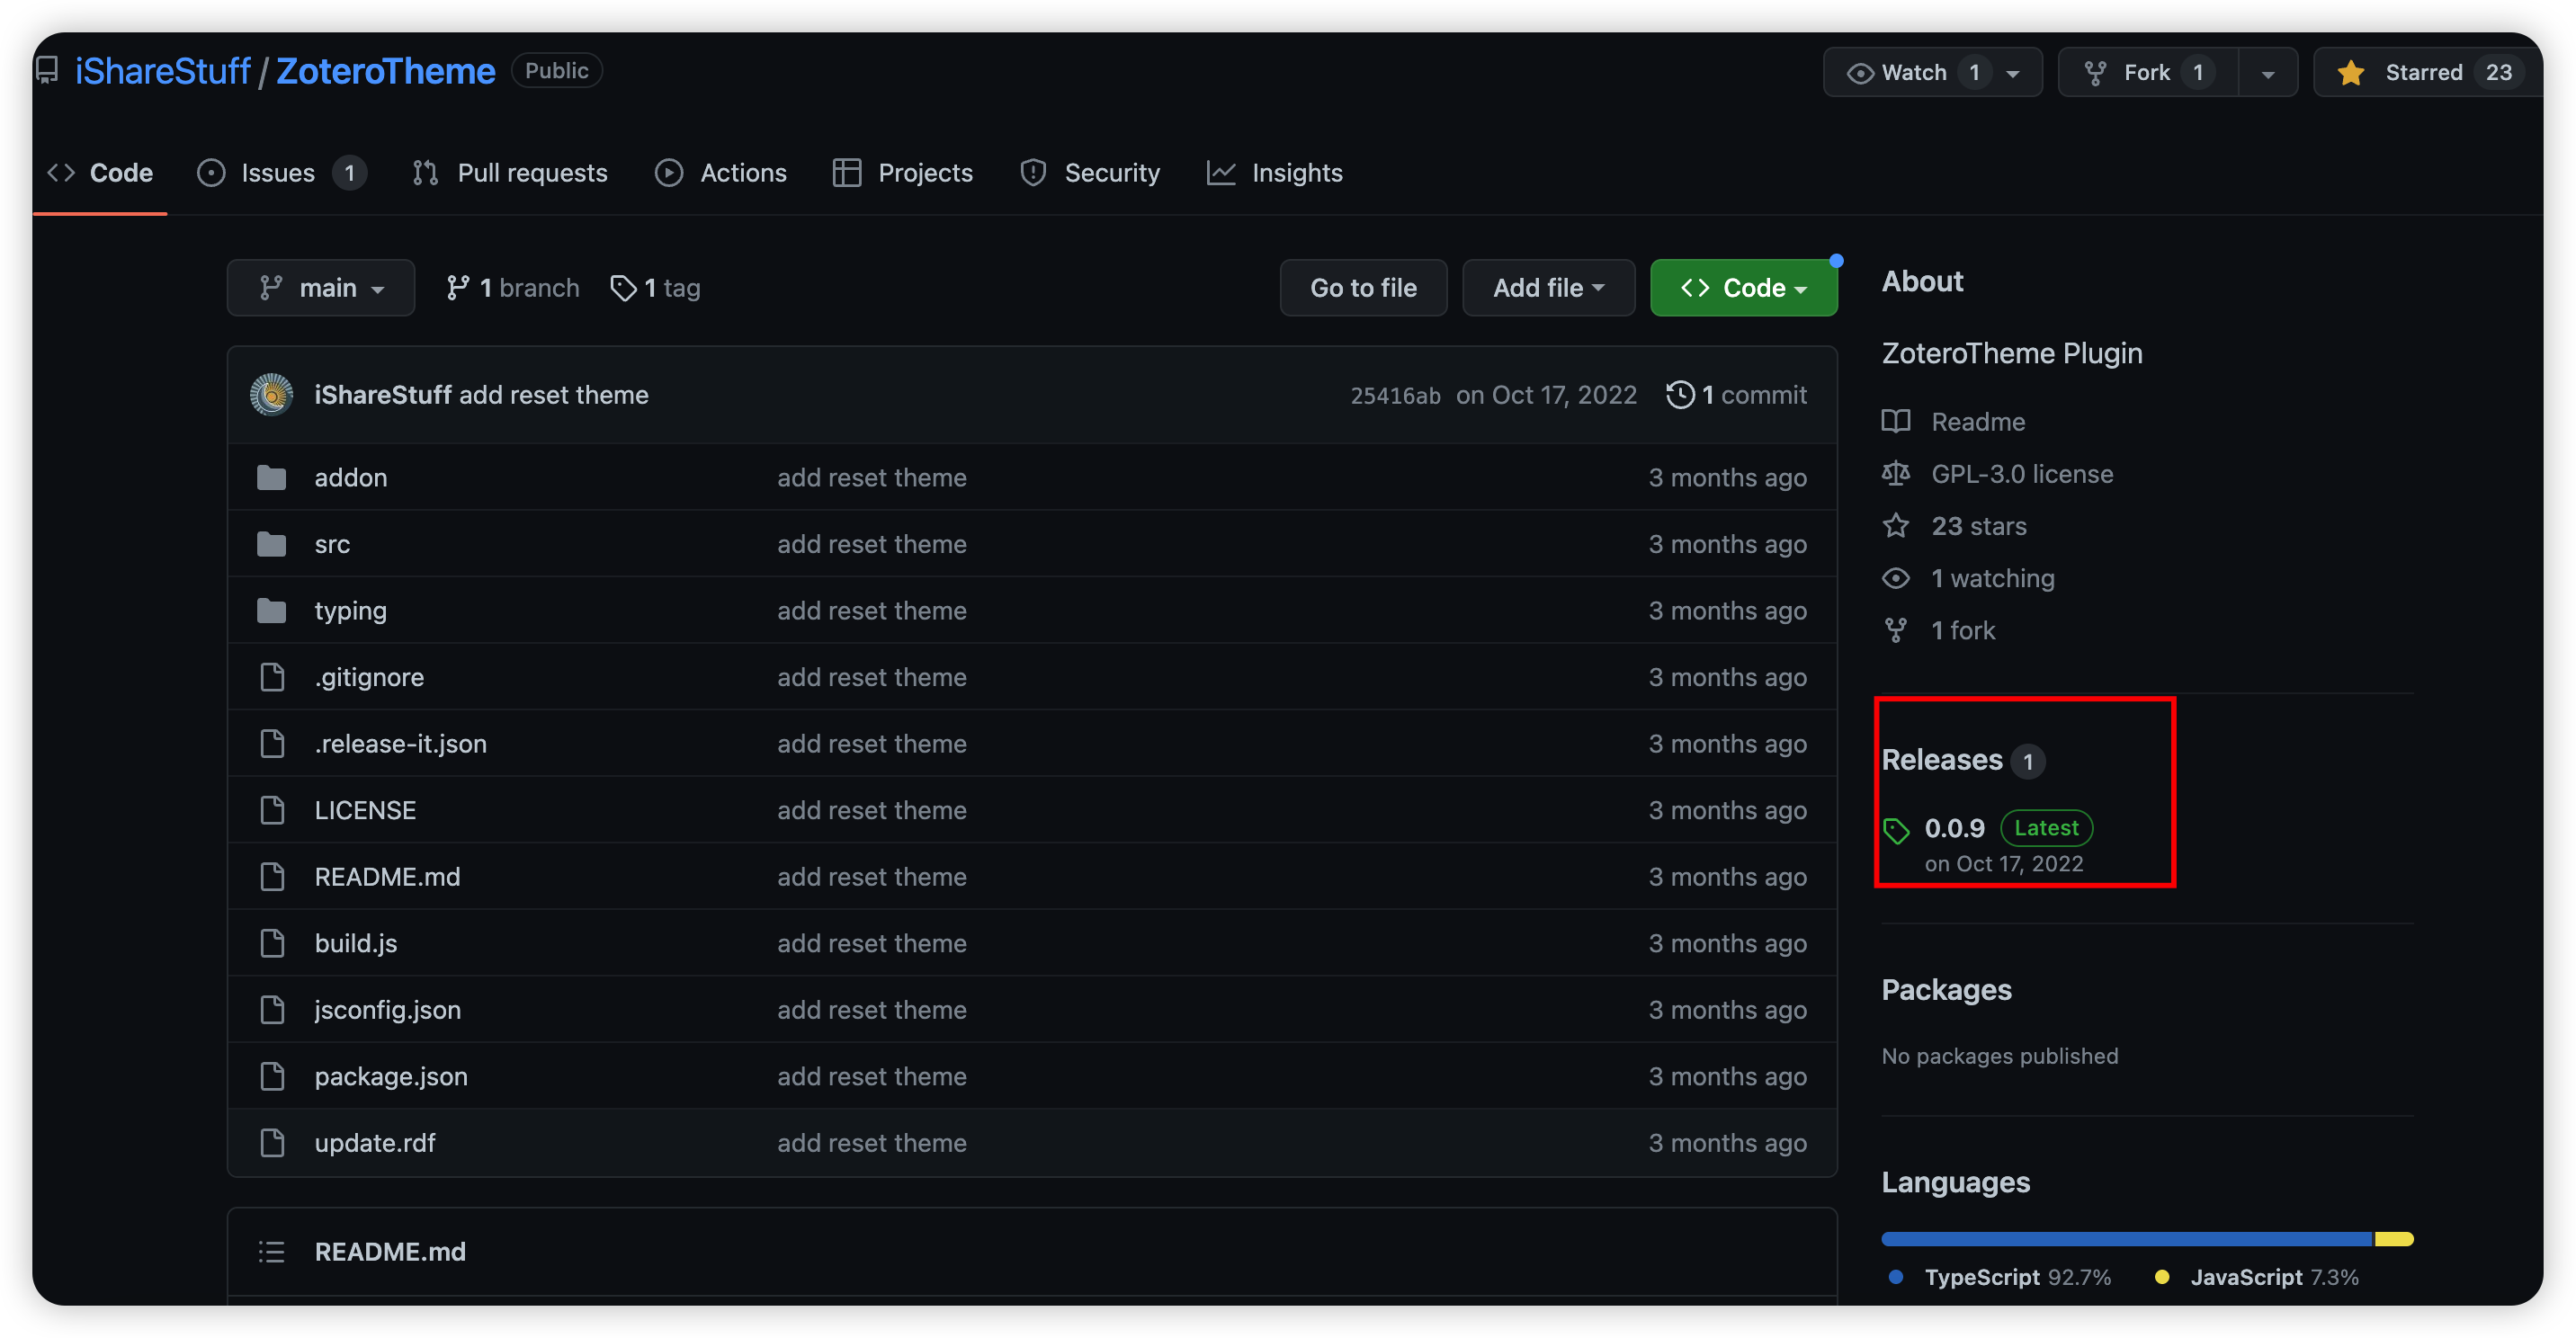Click the 25416ab commit hash

(x=1395, y=396)
